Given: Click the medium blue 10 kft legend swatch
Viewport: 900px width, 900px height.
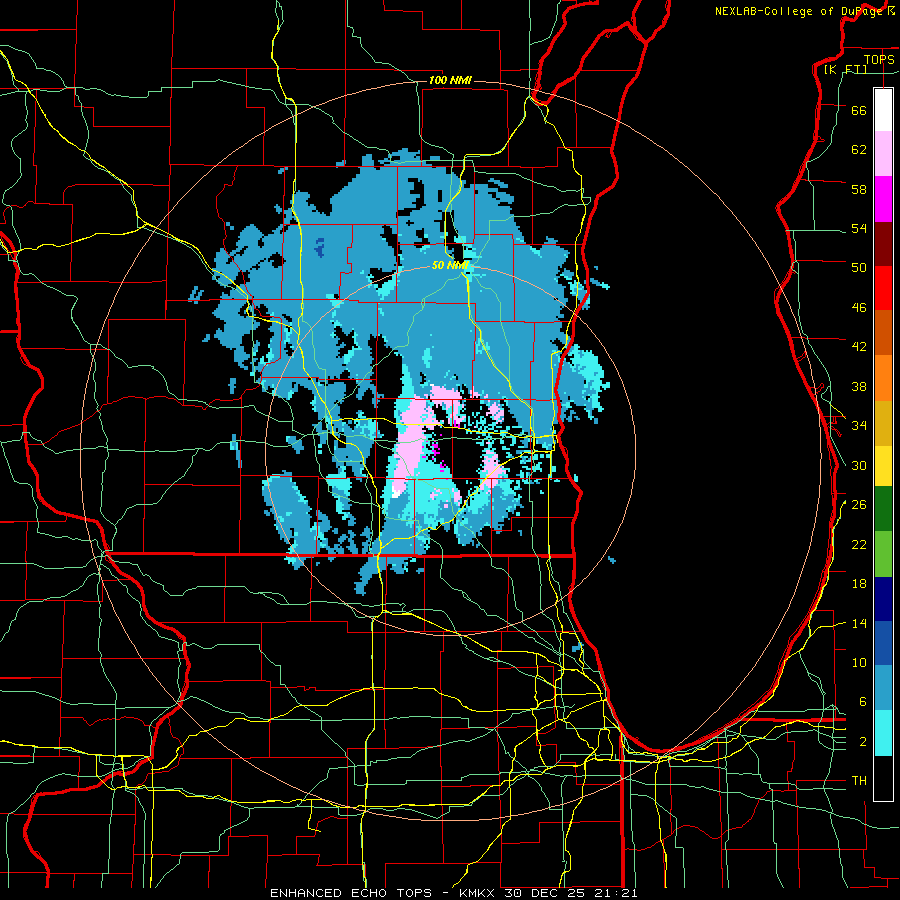Looking at the screenshot, I should pos(883,643).
